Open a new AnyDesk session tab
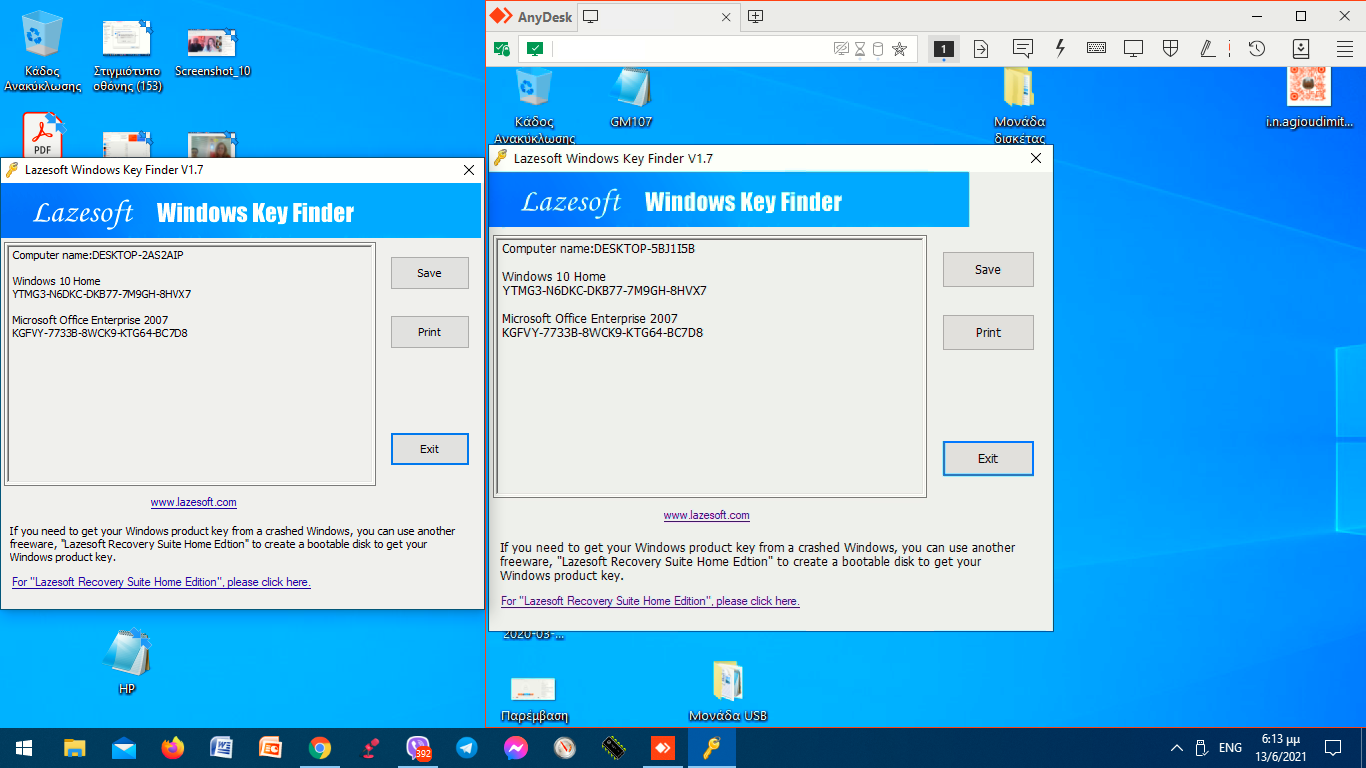Viewport: 1366px width, 768px height. 756,17
